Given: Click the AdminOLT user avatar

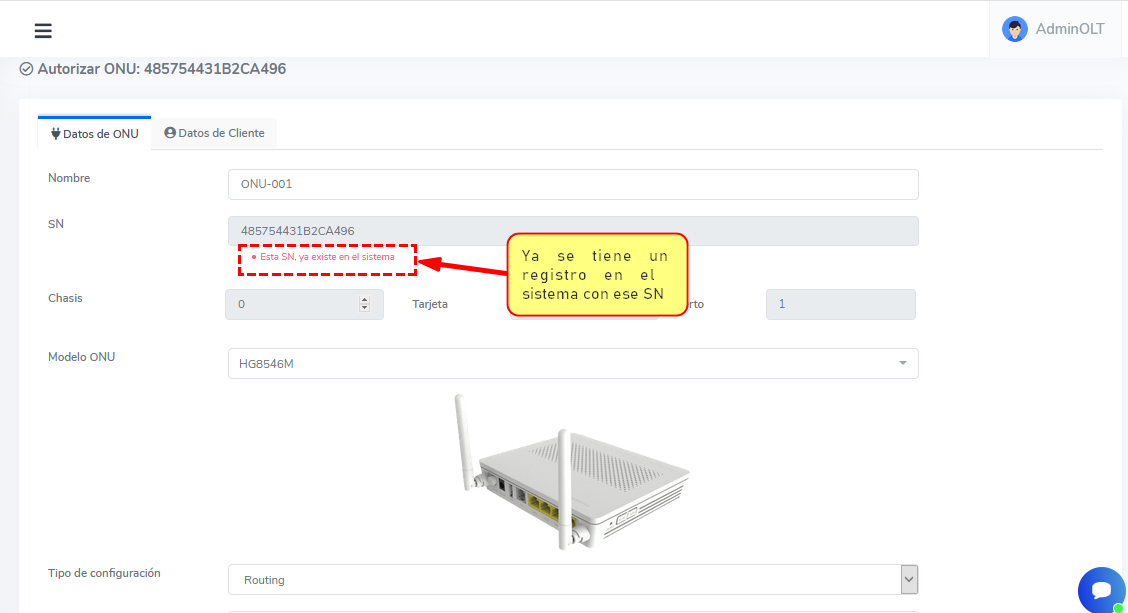Looking at the screenshot, I should pos(1015,29).
